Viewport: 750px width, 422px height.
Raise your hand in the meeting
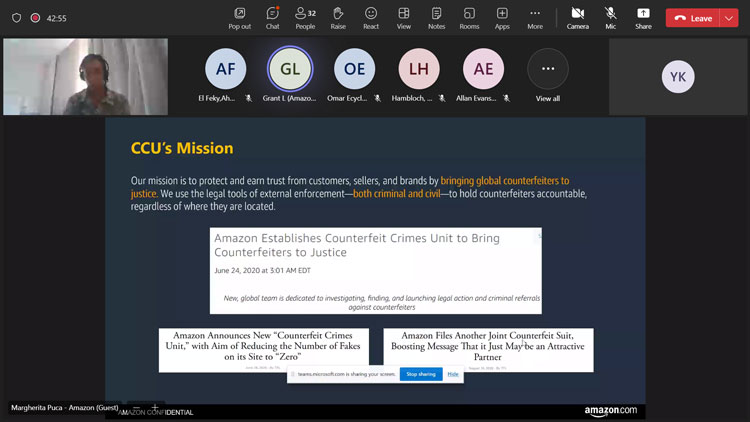tap(338, 17)
